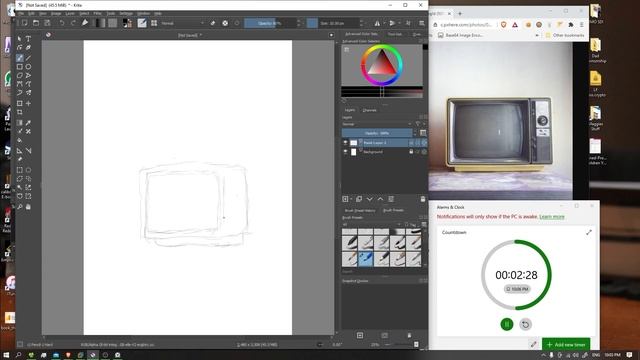Select the Transform tool
This screenshot has height=360, width=640.
coord(19,103)
